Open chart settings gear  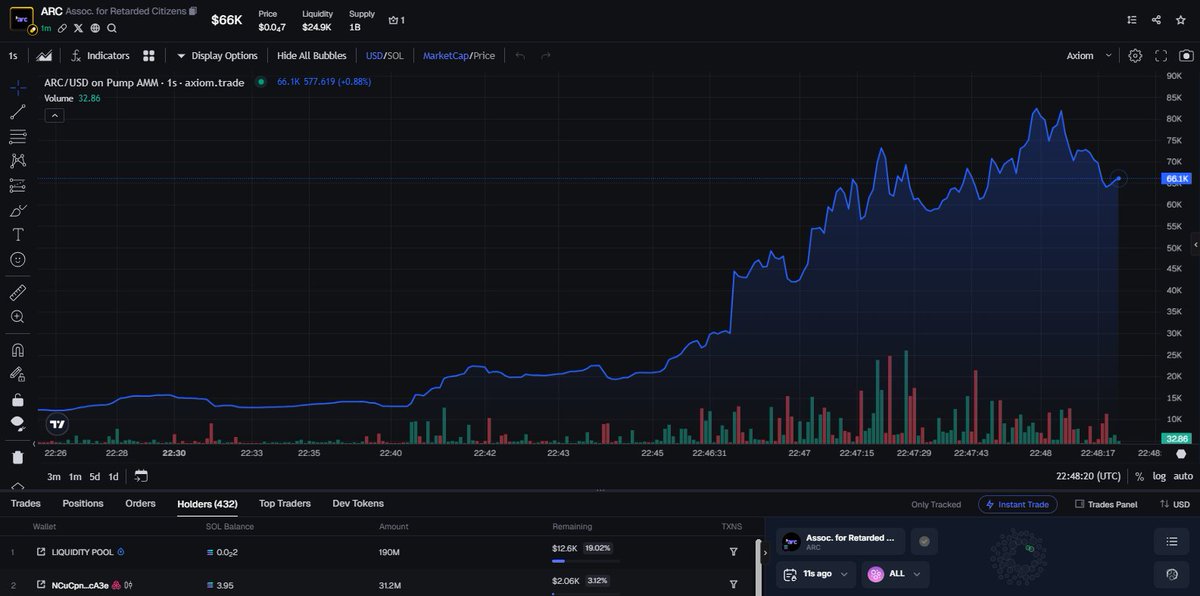tap(1135, 56)
